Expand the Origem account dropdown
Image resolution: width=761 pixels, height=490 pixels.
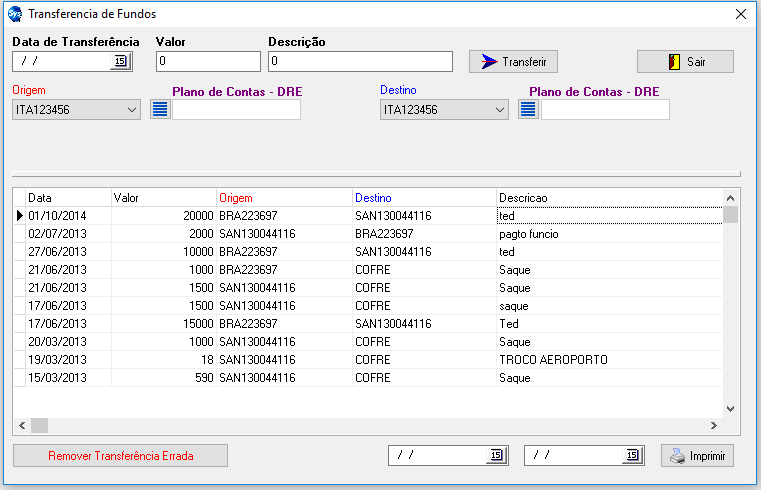point(133,110)
